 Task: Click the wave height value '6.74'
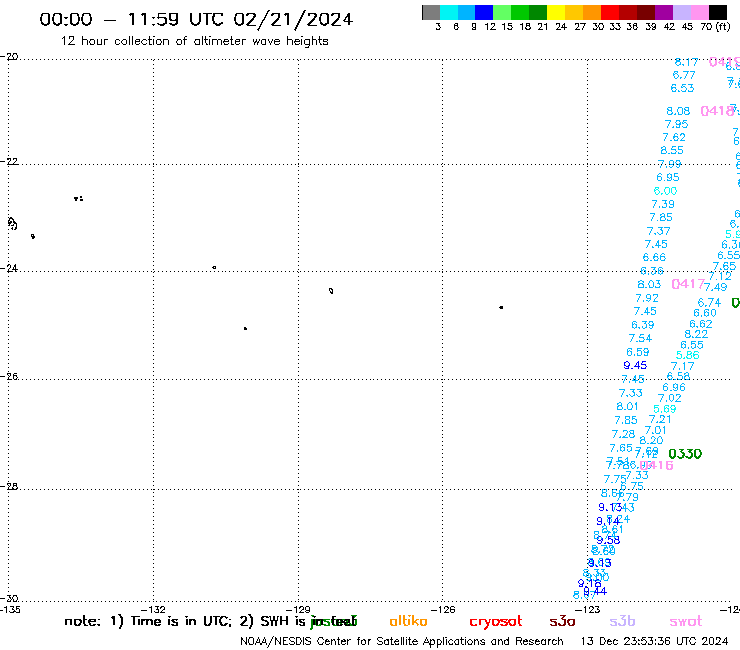[x=709, y=303]
